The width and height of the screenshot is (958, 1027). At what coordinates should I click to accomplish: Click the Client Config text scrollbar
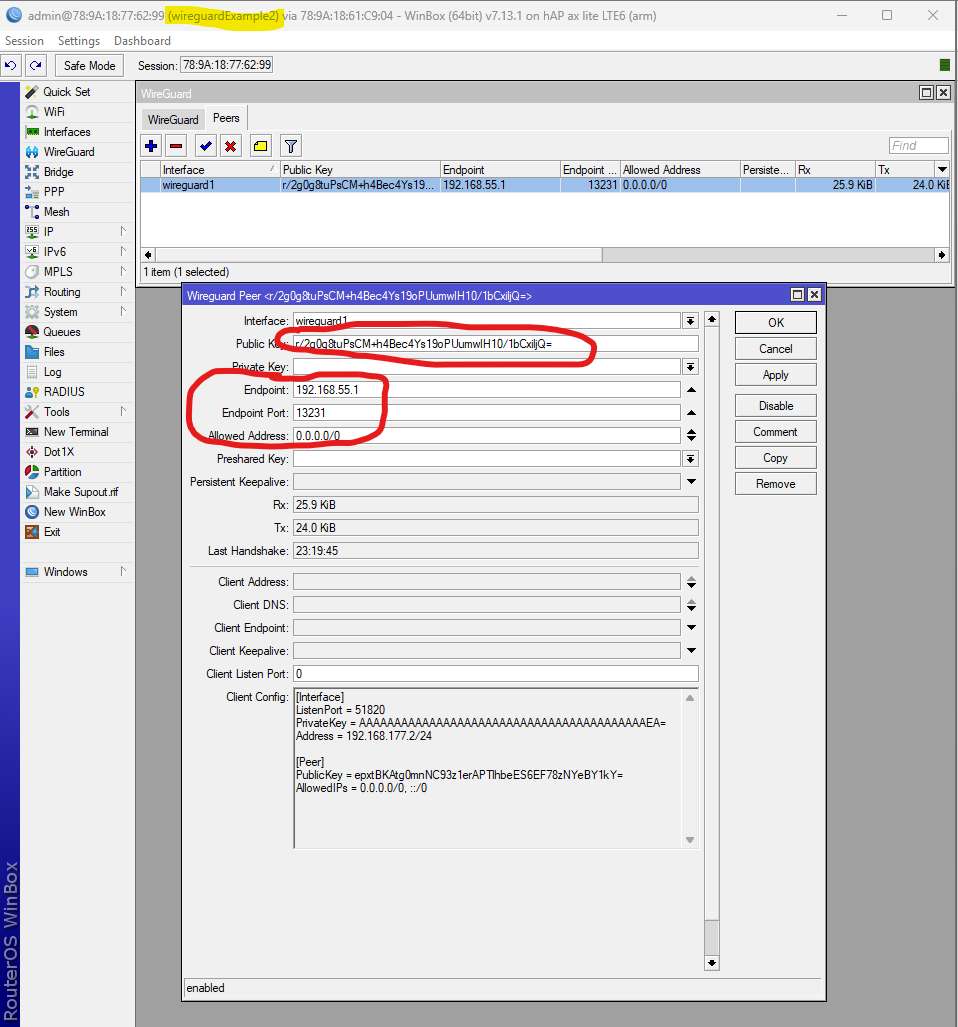point(690,768)
